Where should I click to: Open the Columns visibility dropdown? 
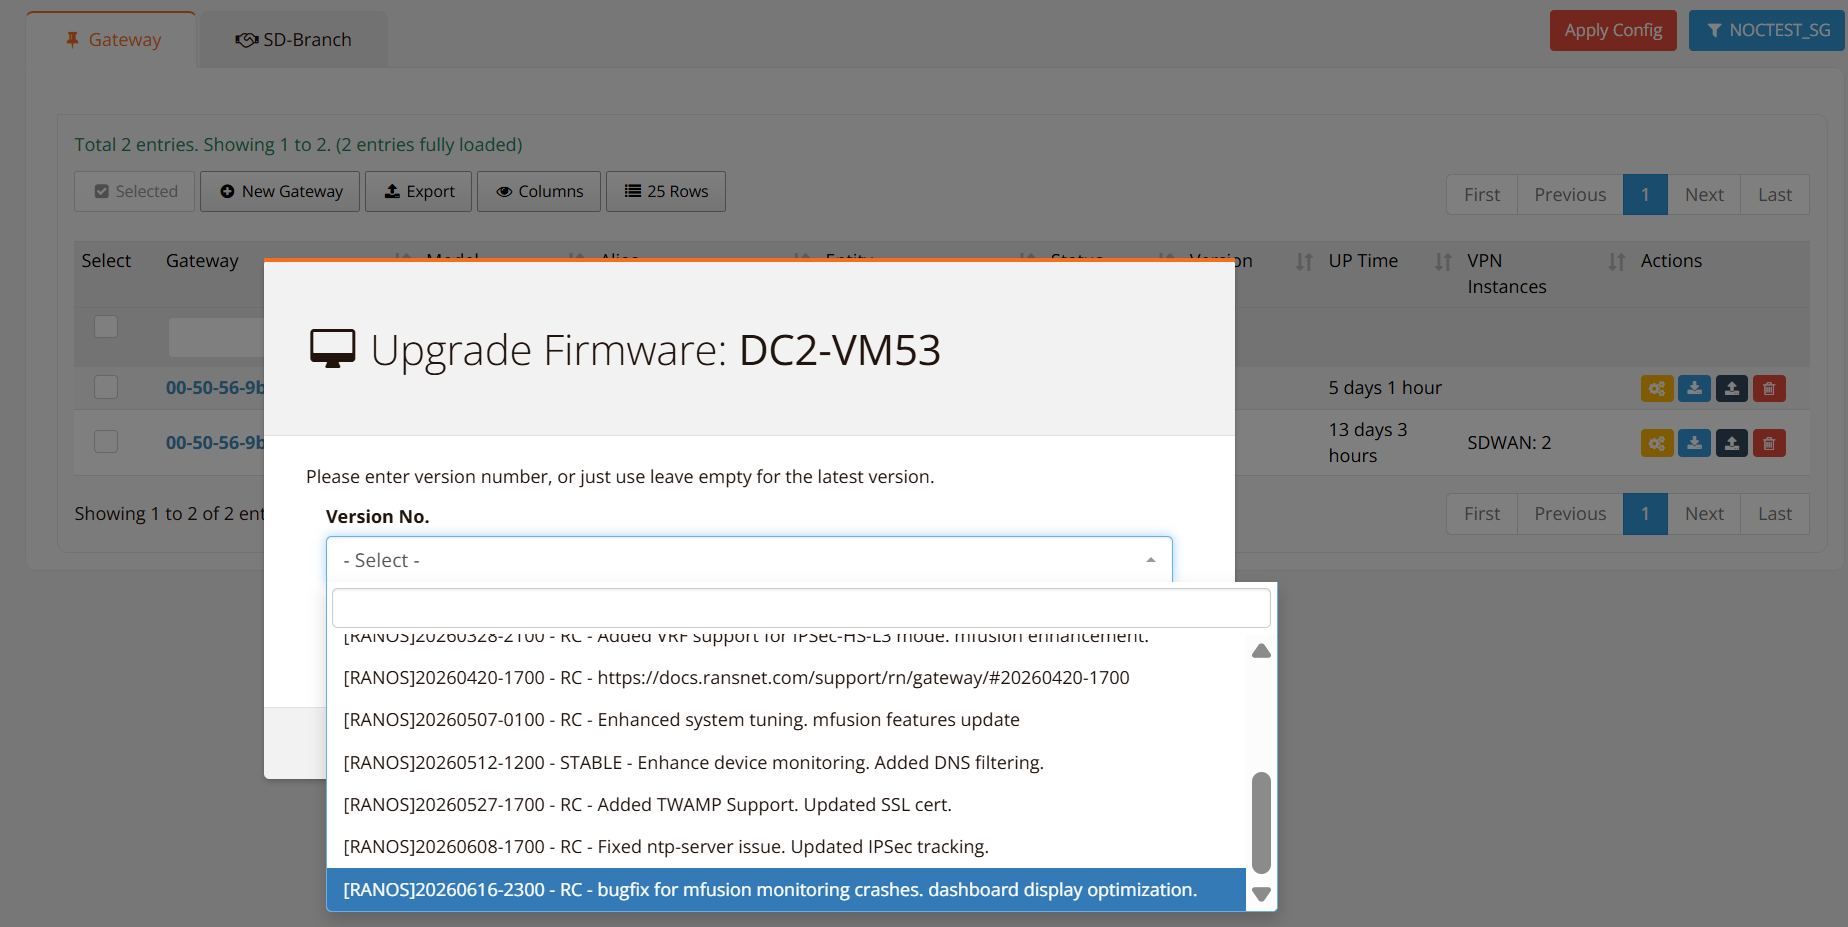point(539,191)
